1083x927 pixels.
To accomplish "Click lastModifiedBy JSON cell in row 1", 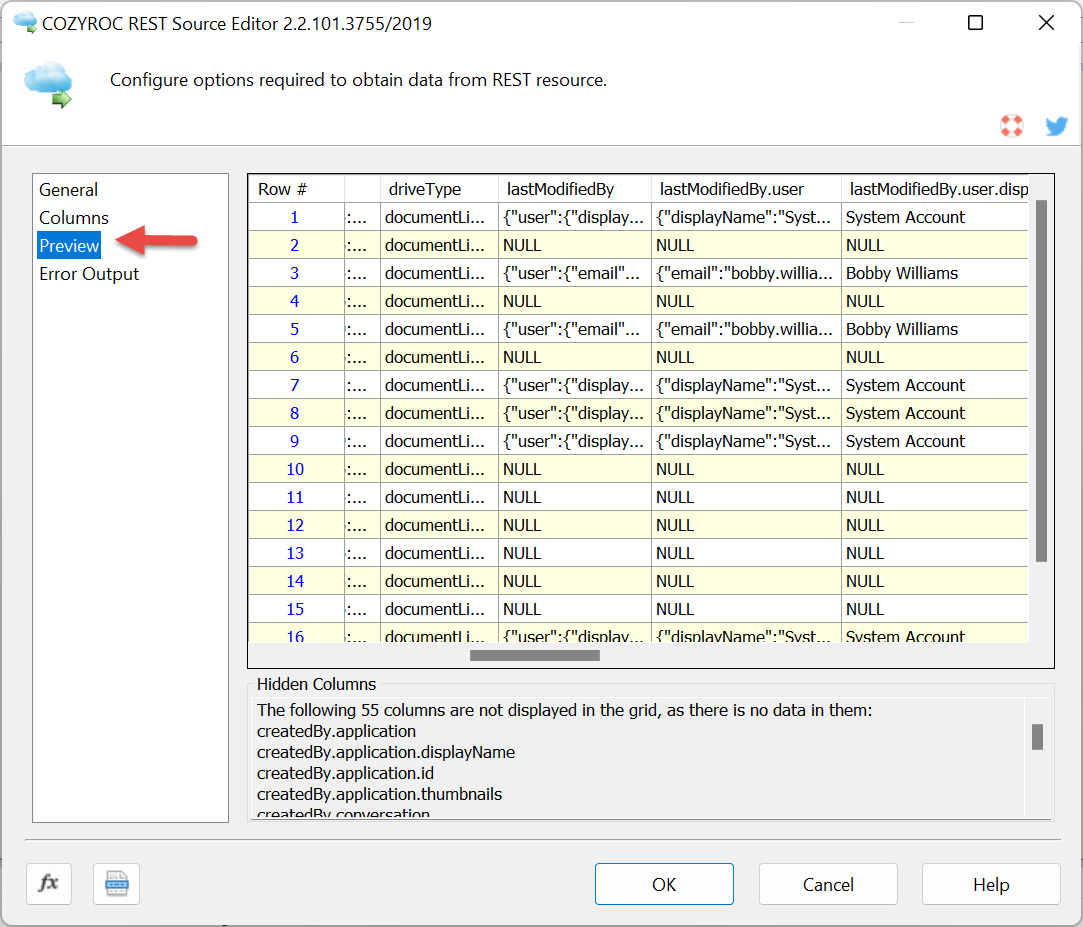I will 575,218.
